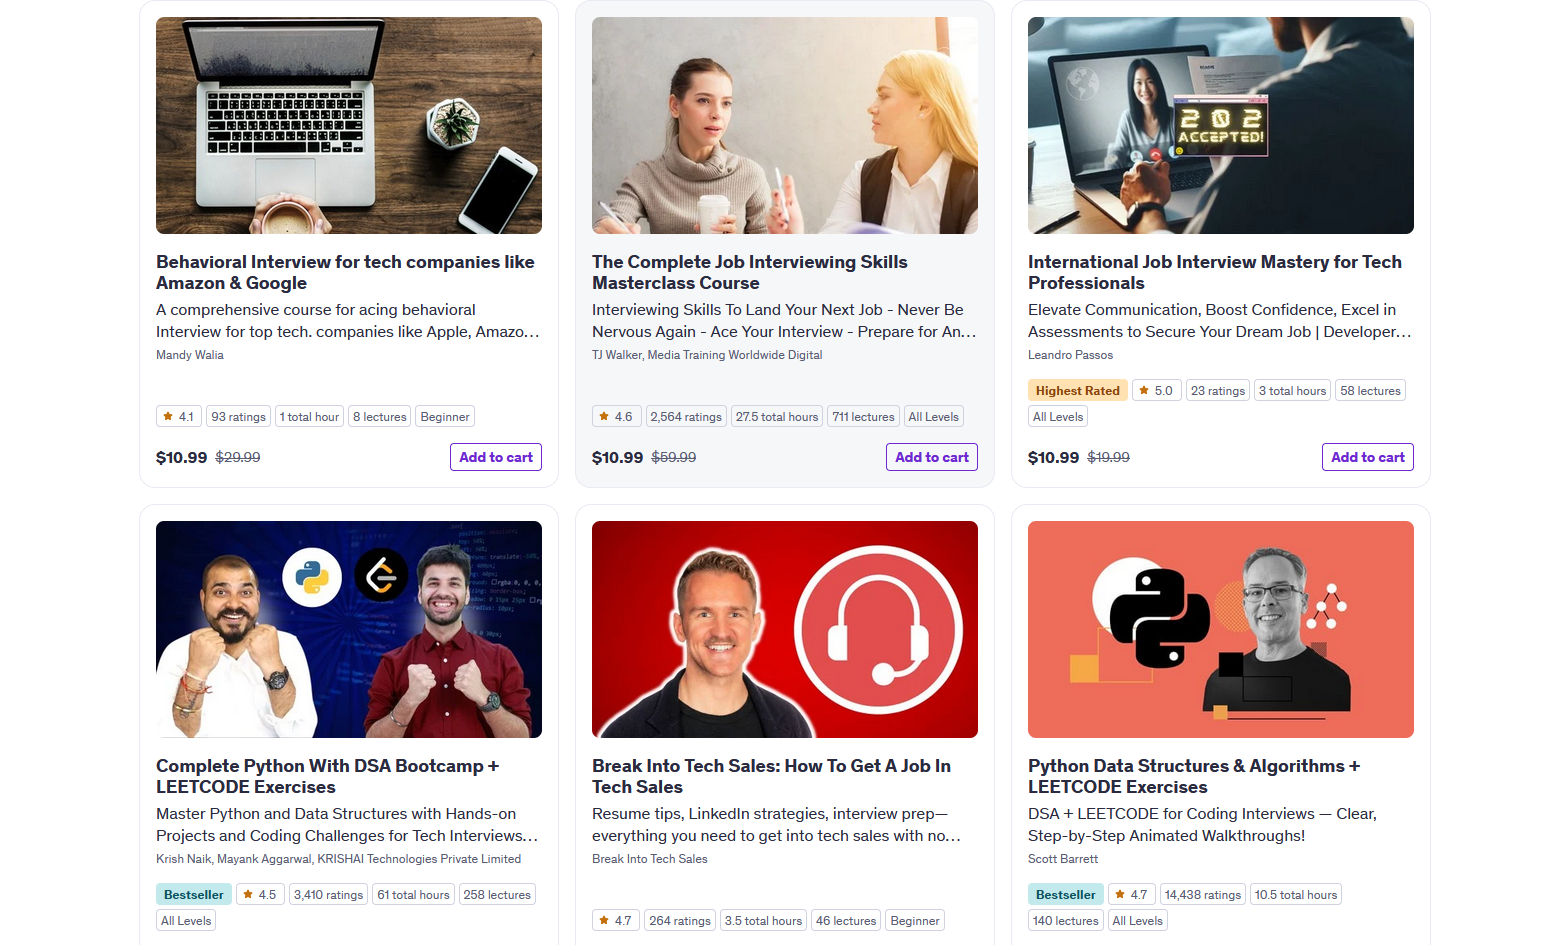Add International Job Interview Mastery to cart
This screenshot has height=945, width=1568.
(x=1368, y=457)
